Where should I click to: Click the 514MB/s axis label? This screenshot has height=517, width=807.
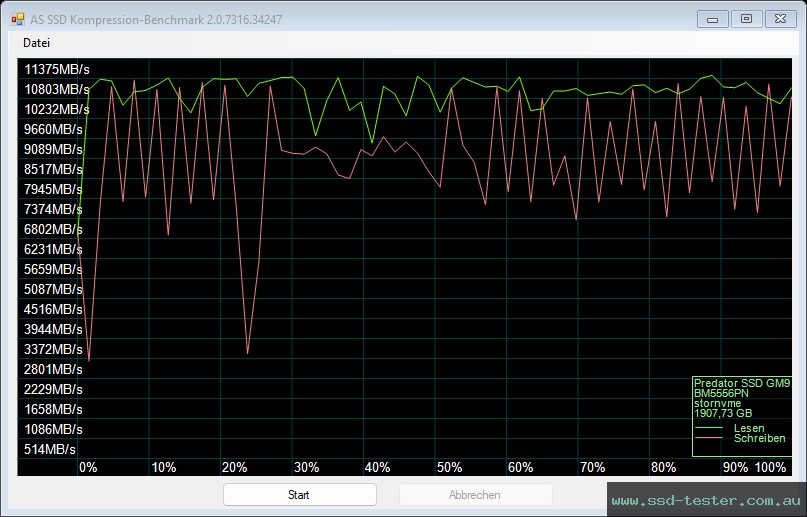click(x=50, y=450)
